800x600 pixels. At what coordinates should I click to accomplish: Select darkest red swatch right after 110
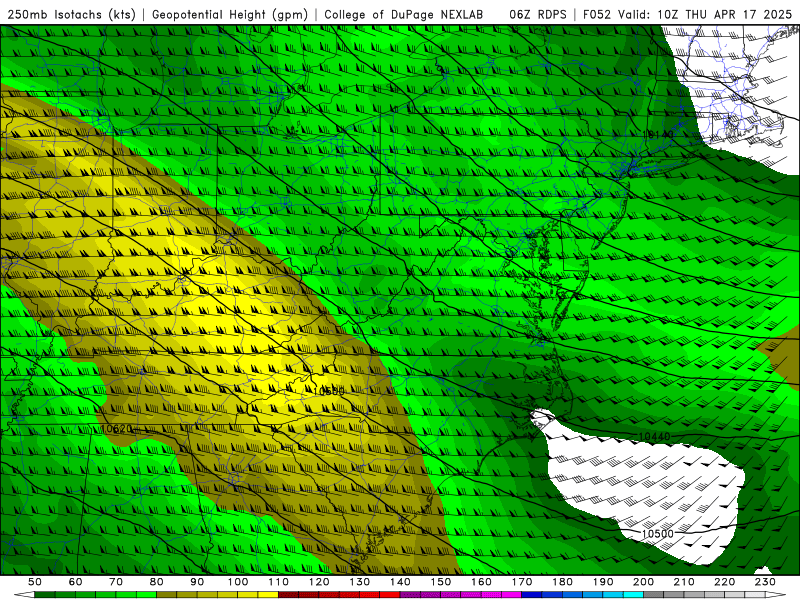click(x=289, y=595)
